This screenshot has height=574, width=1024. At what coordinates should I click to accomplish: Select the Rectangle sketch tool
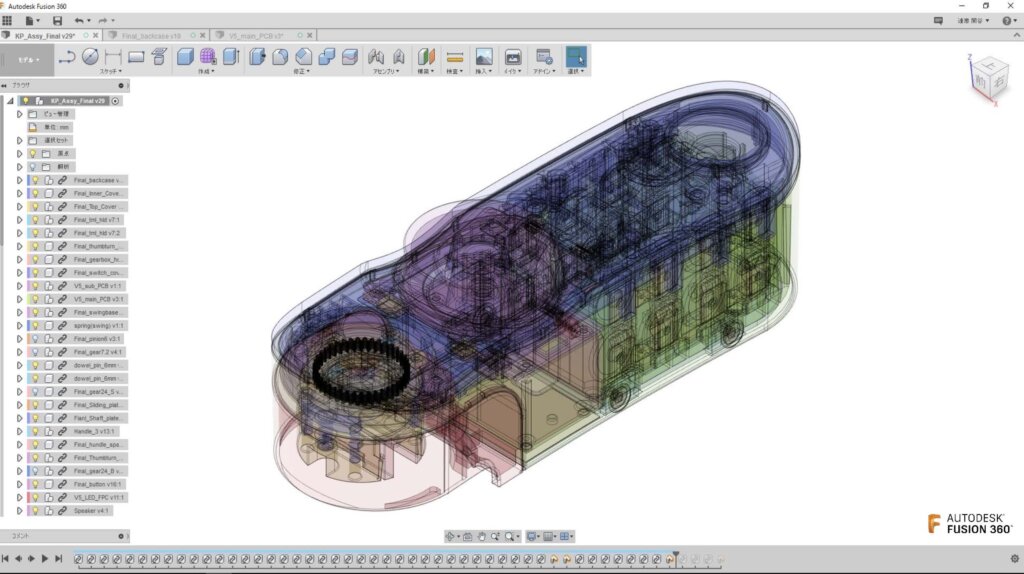tap(136, 57)
